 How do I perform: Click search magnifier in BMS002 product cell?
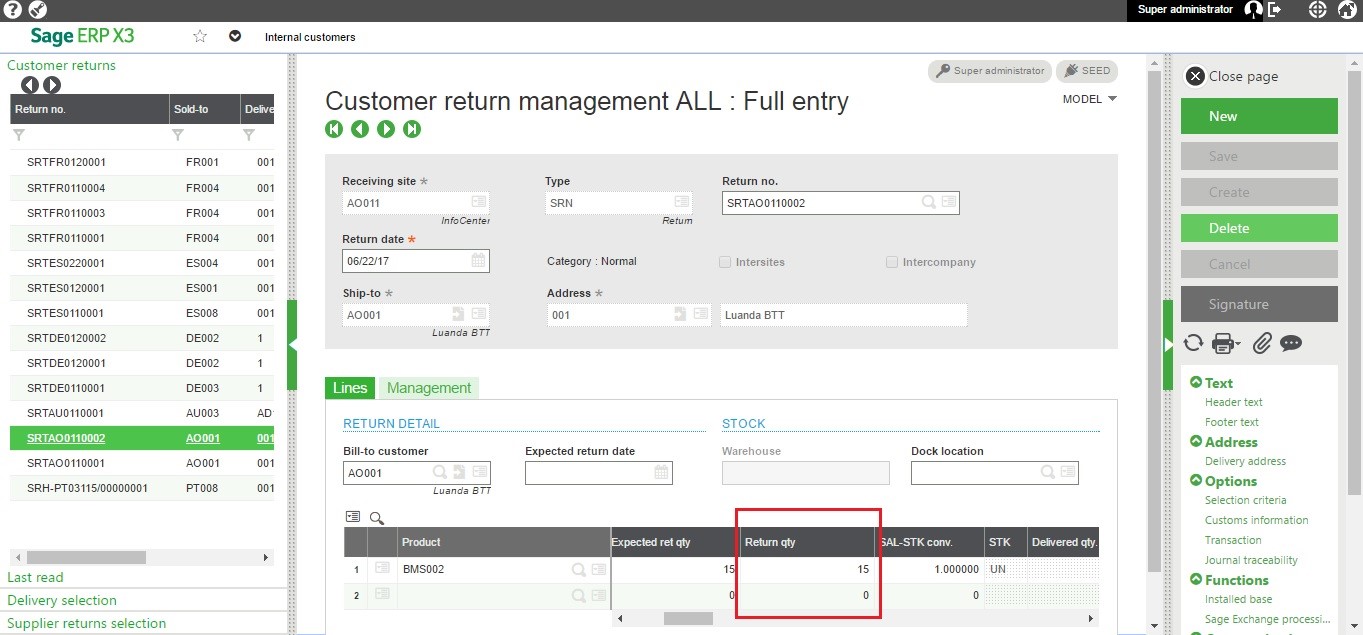(x=579, y=570)
